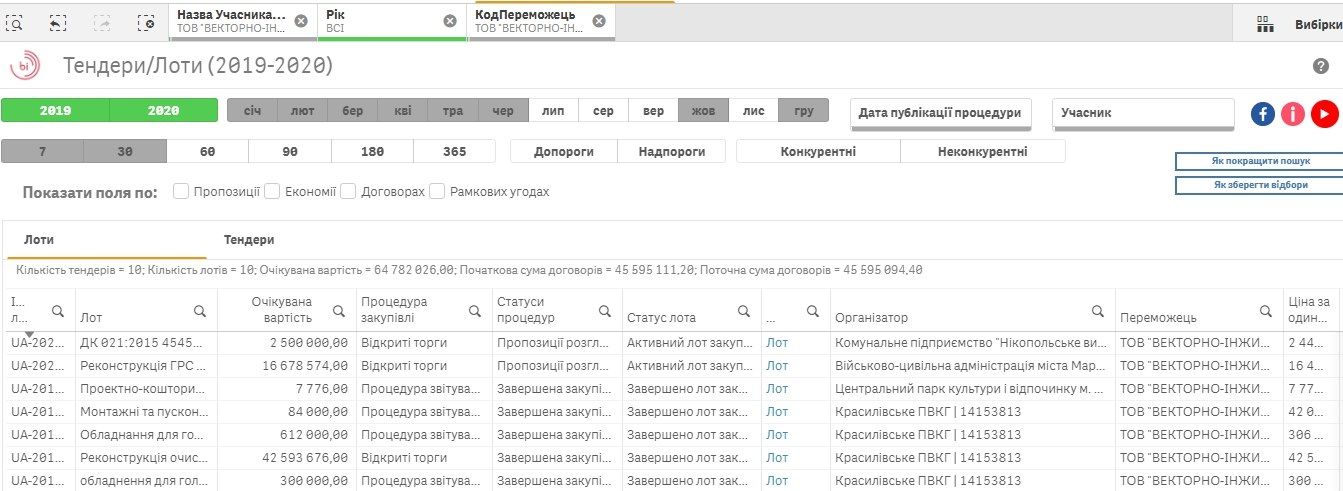Image resolution: width=1343 pixels, height=491 pixels.
Task: Select month чер
Action: coord(503,111)
